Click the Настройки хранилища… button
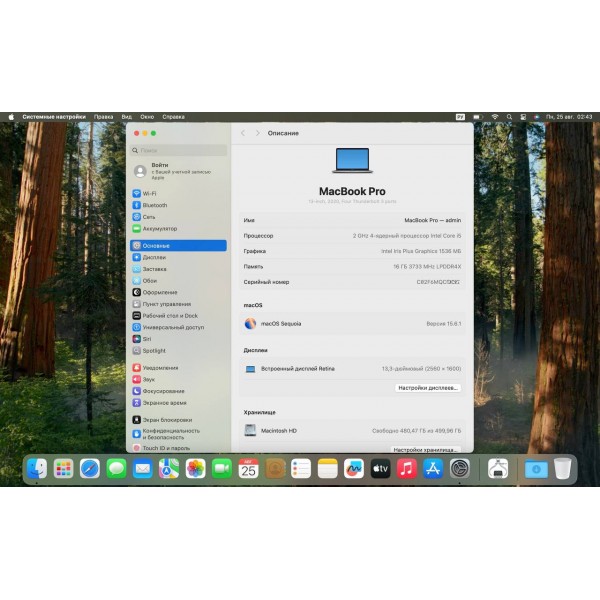The height and width of the screenshot is (600, 600). 426,450
